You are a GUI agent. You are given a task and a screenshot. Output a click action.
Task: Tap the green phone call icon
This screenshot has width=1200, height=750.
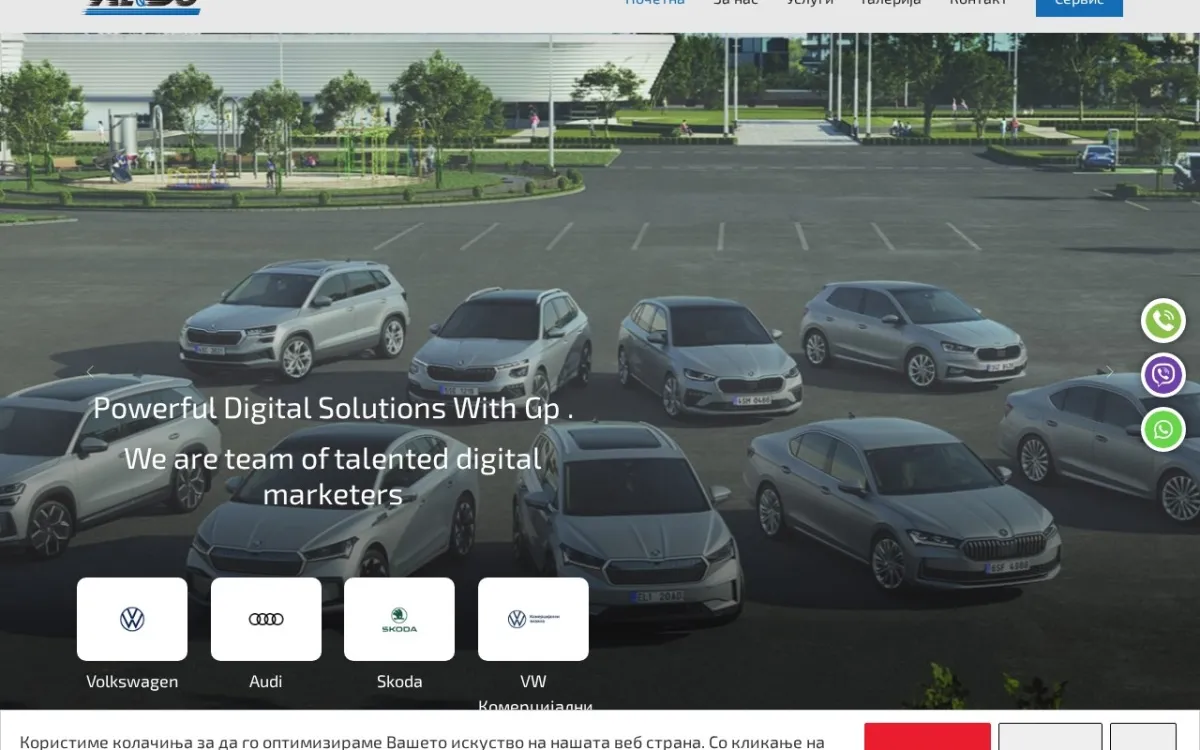(1163, 321)
